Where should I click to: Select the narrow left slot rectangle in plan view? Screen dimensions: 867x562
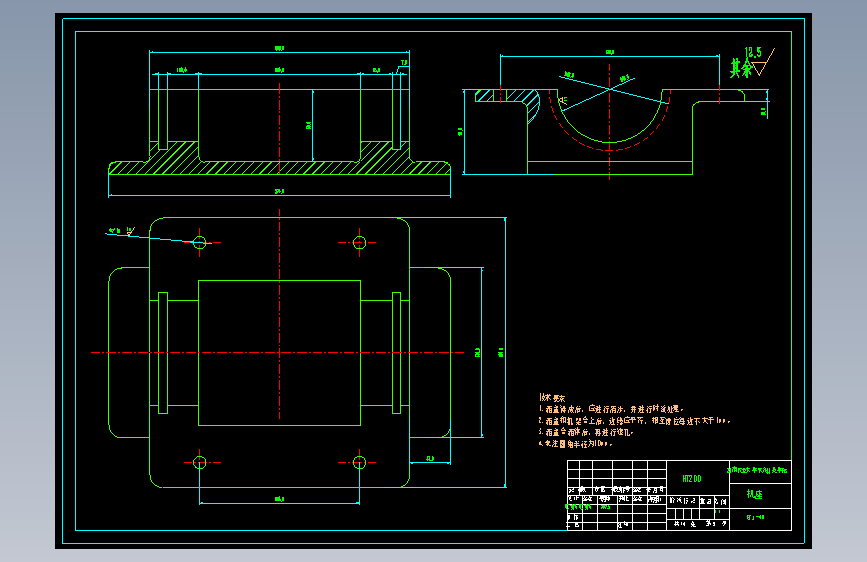163,353
